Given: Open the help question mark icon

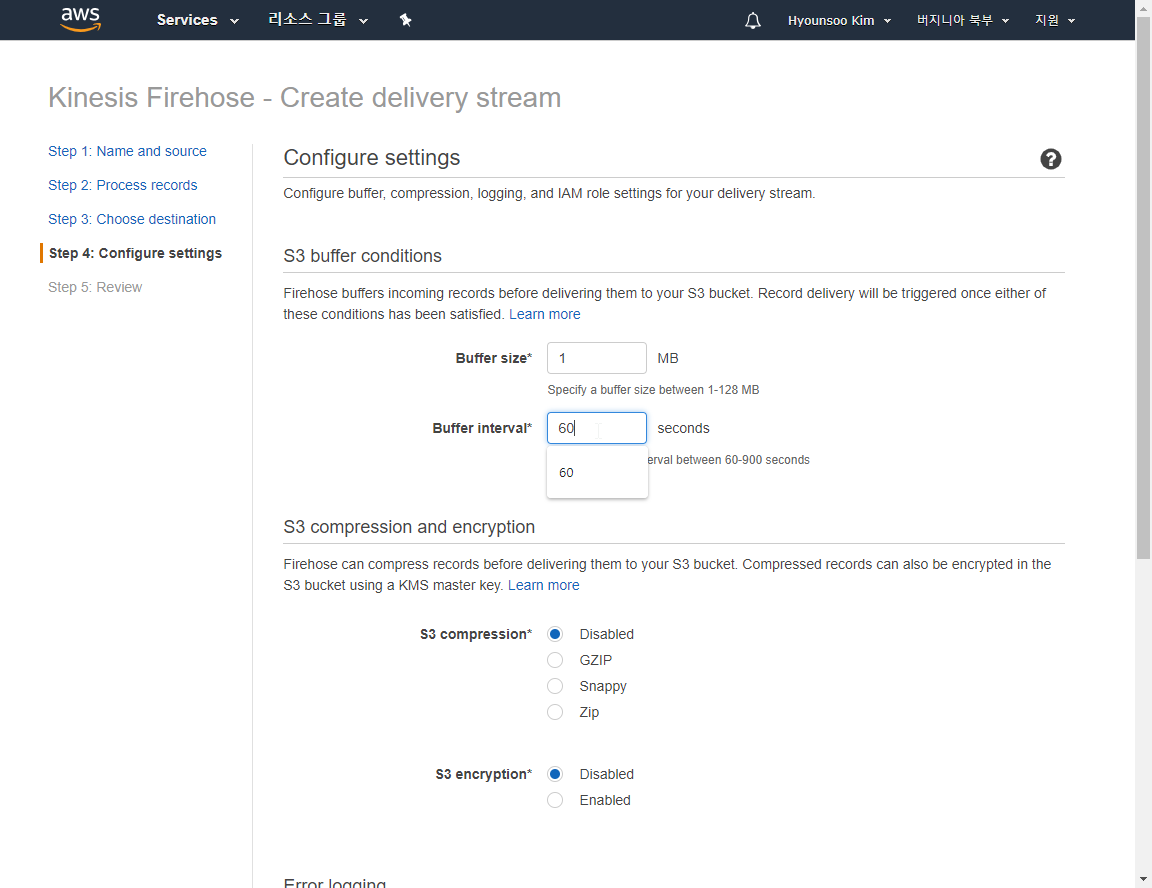Looking at the screenshot, I should (1051, 159).
